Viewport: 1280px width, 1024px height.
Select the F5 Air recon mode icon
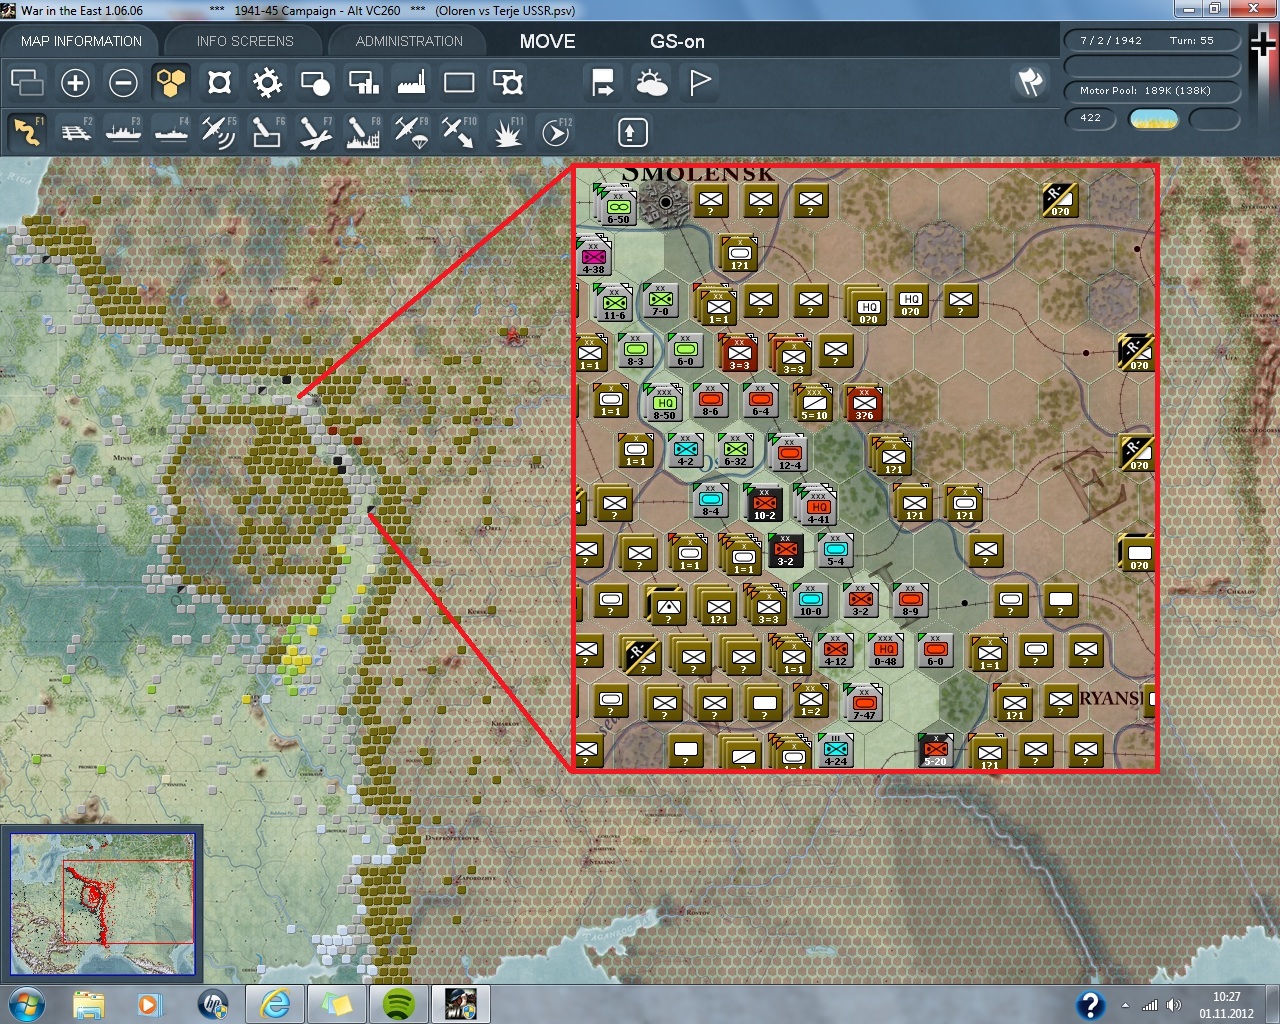tap(219, 132)
